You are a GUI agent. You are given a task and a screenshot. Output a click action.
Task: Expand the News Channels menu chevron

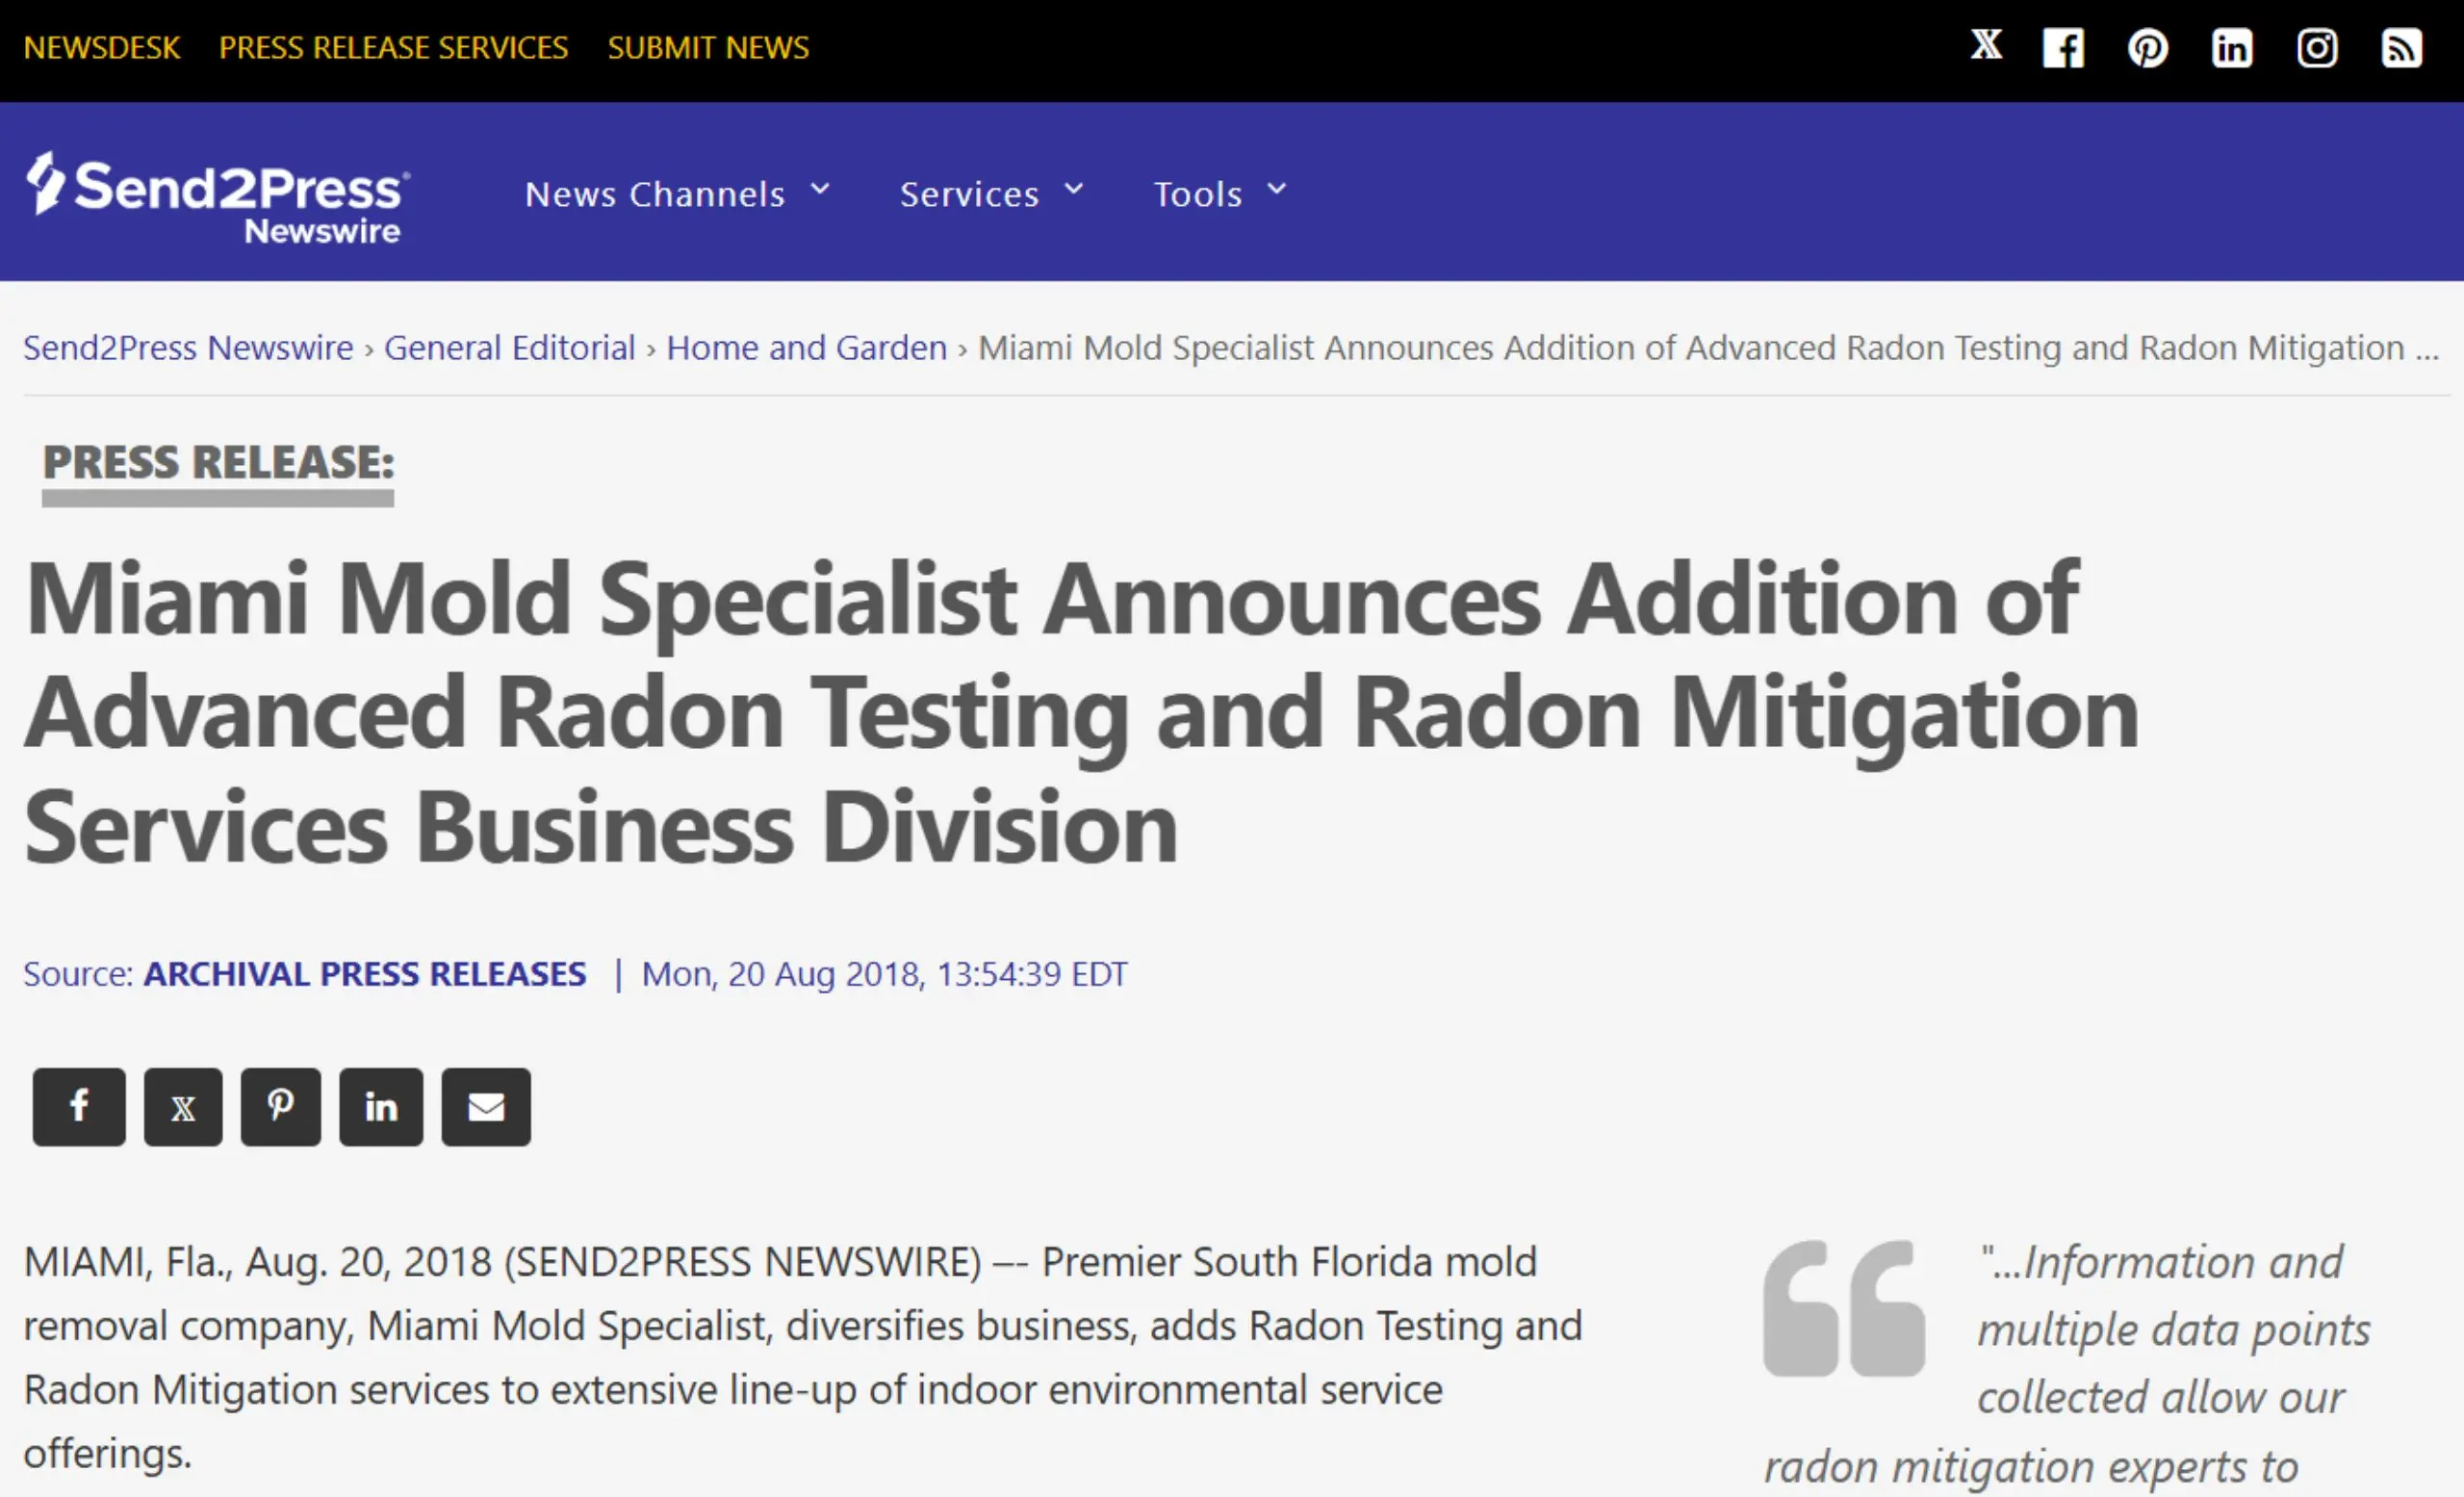[x=820, y=189]
